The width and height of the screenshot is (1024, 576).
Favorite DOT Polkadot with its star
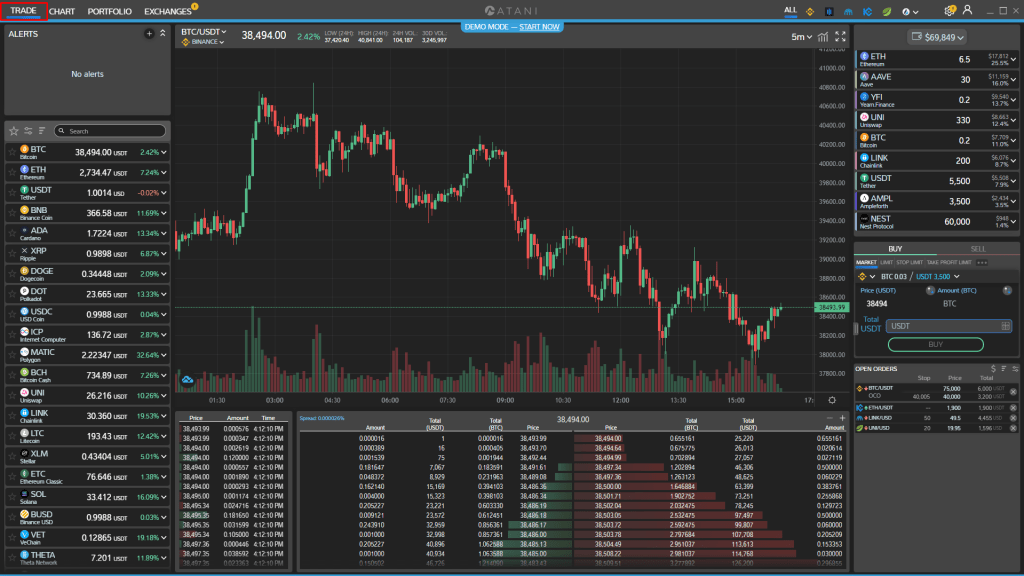(12, 294)
